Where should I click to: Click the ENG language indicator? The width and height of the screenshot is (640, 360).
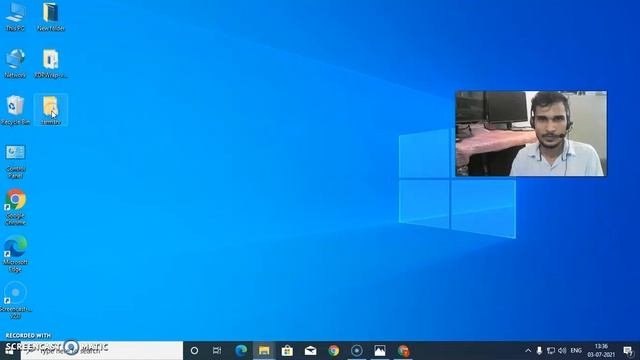pyautogui.click(x=576, y=350)
